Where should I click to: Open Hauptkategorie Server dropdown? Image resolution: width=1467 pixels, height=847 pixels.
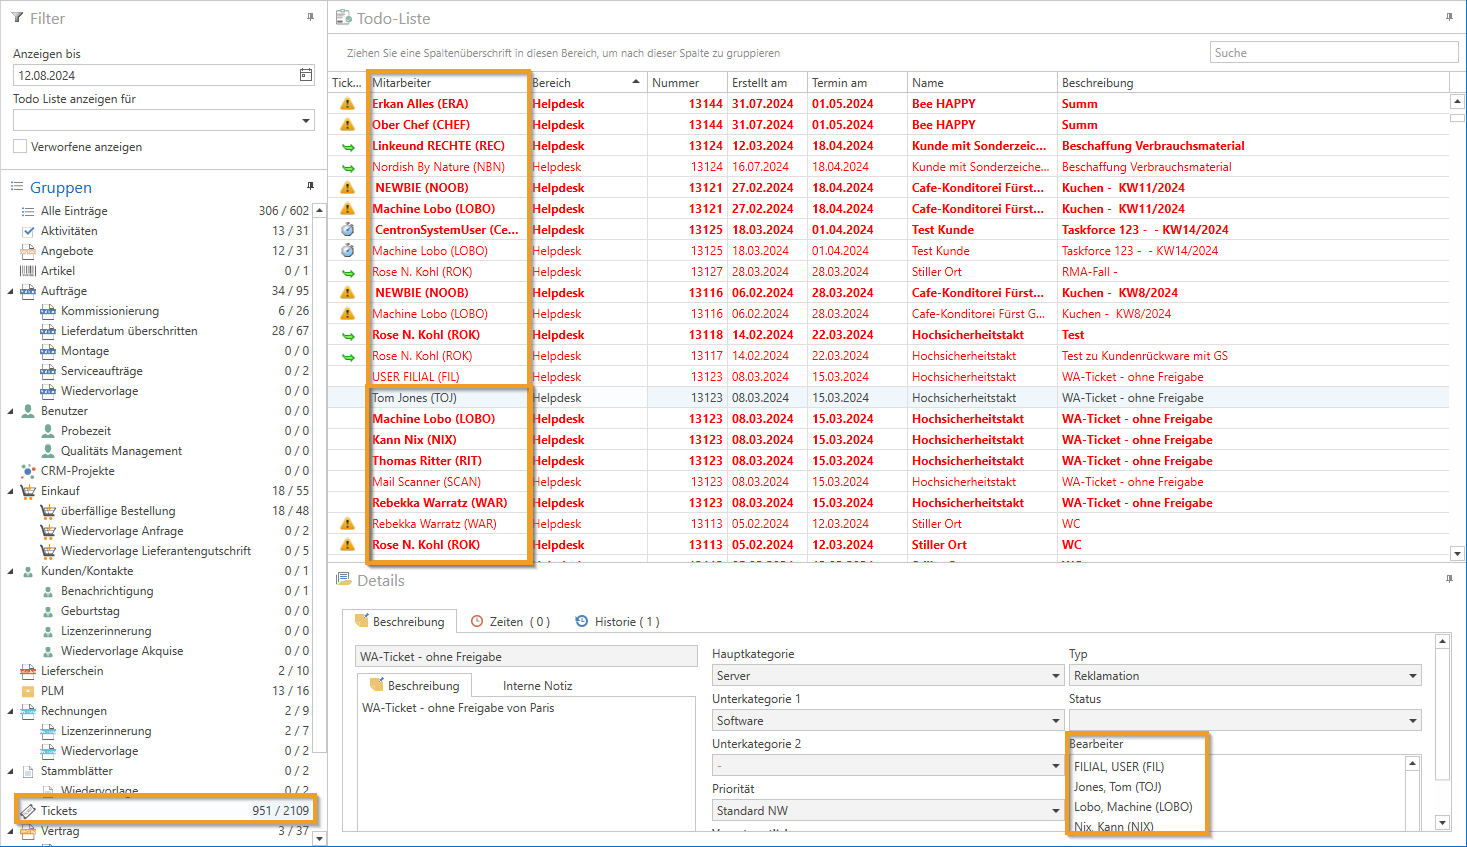pyautogui.click(x=1055, y=676)
